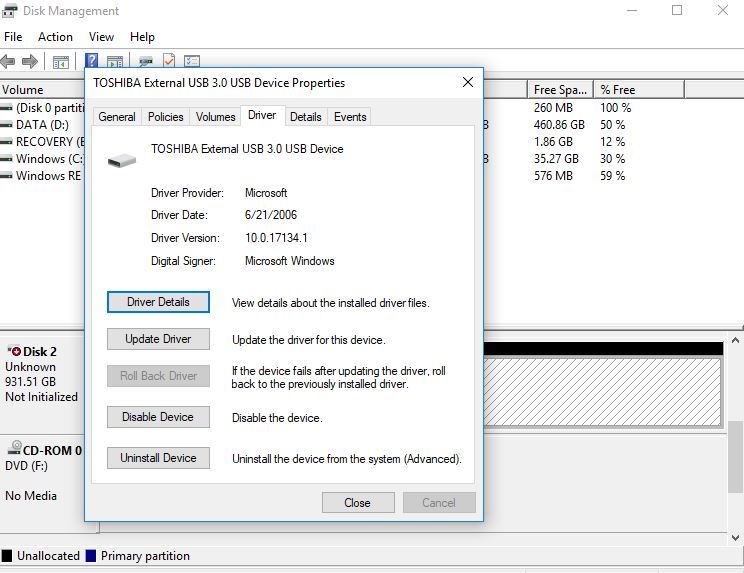744x573 pixels.
Task: Select the Windows RE volume row
Action: pyautogui.click(x=42, y=176)
